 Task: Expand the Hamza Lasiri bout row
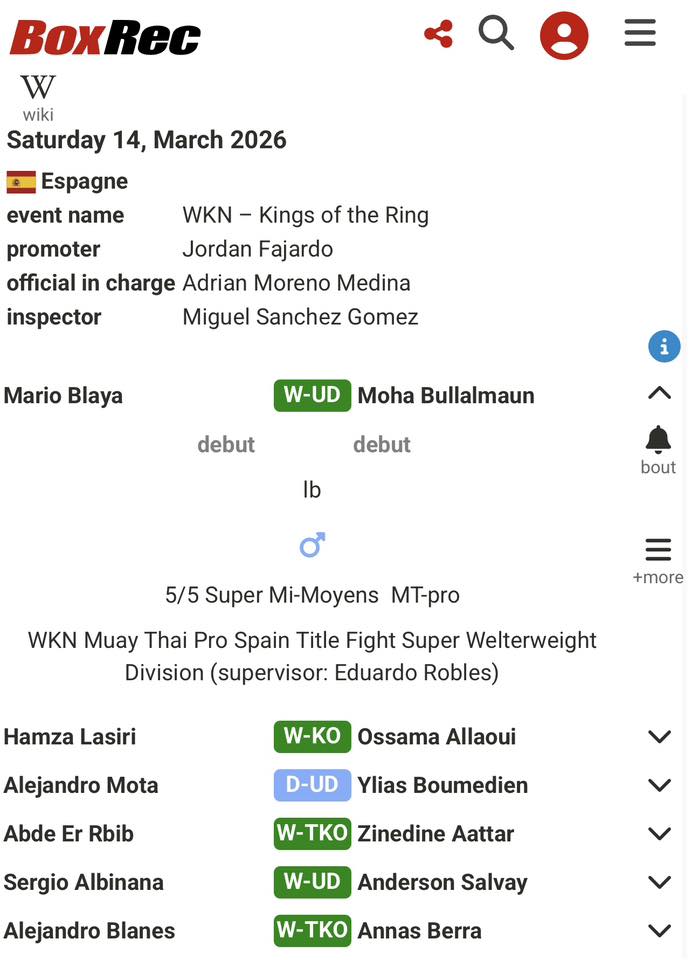pos(659,737)
